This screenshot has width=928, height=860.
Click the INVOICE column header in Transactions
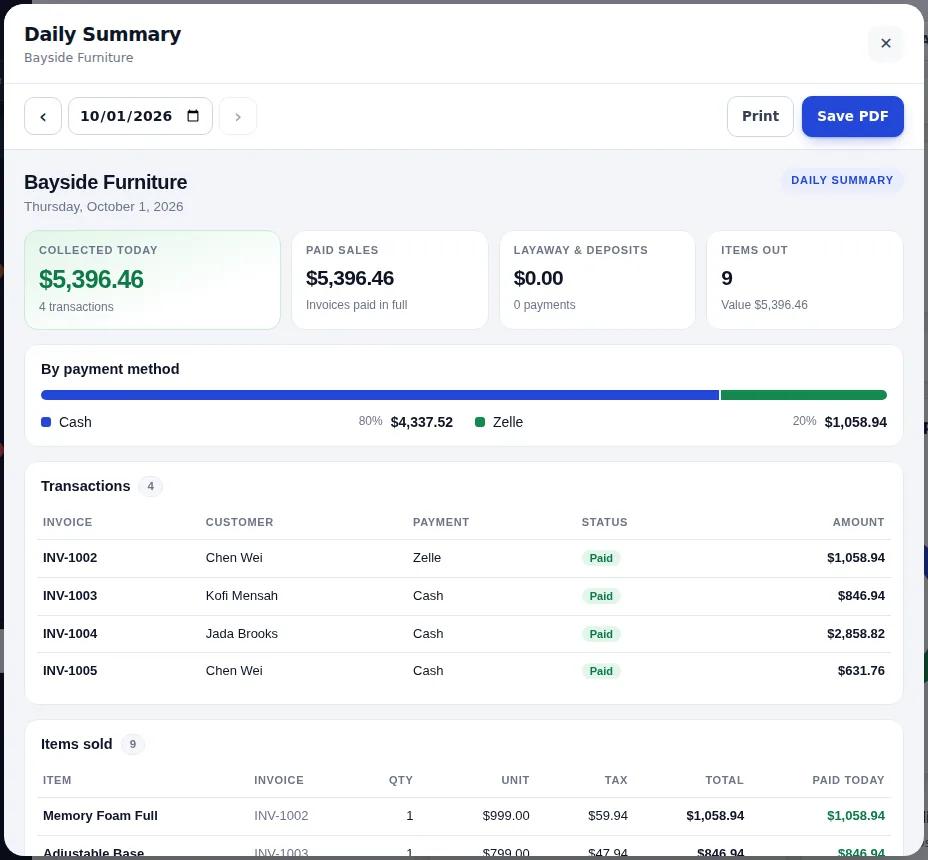(x=67, y=522)
